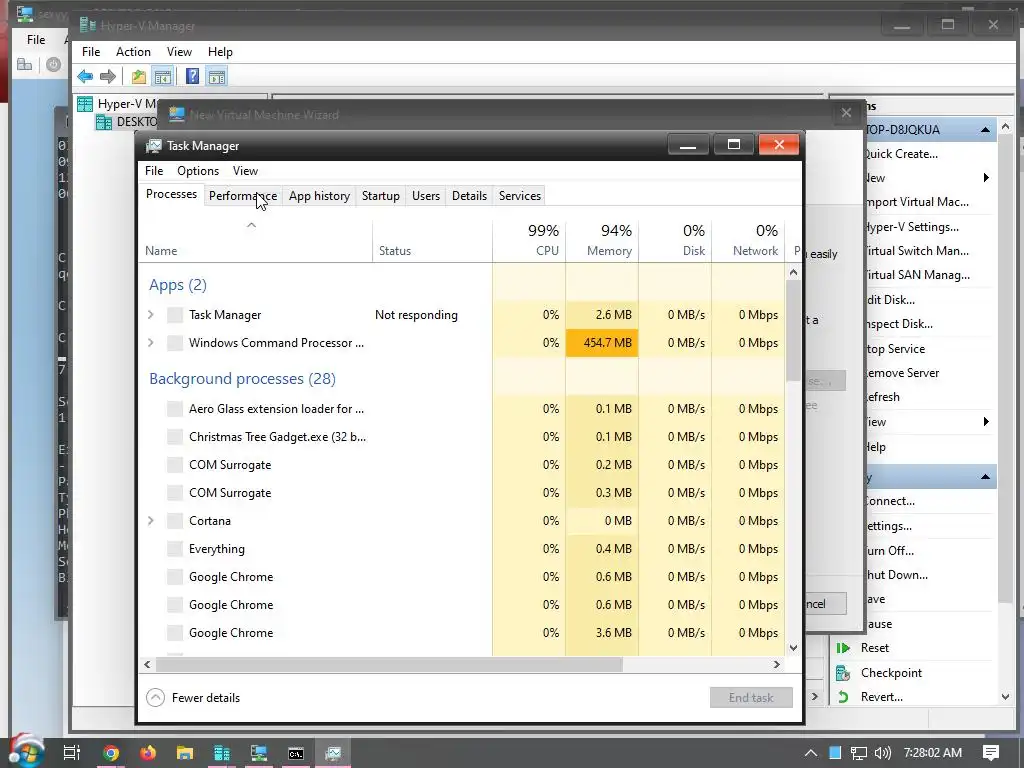Image resolution: width=1024 pixels, height=768 pixels.
Task: Click the scroll-right arrow under process list
Action: tap(776, 665)
